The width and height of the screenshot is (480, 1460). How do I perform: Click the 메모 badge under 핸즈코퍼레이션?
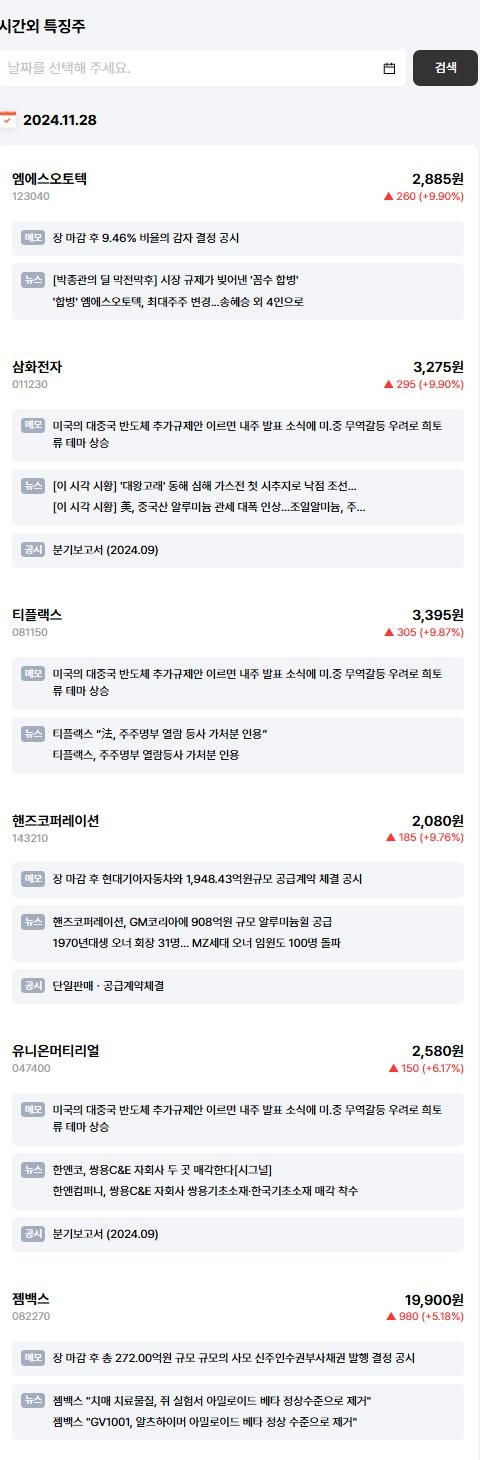pos(33,878)
